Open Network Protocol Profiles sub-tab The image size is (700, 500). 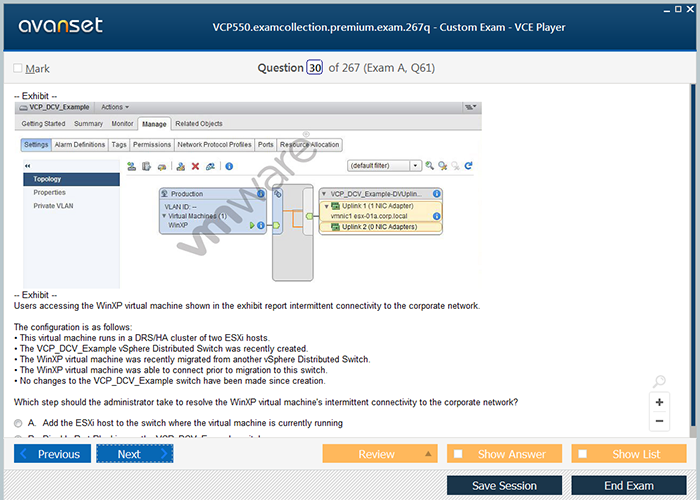tap(214, 145)
